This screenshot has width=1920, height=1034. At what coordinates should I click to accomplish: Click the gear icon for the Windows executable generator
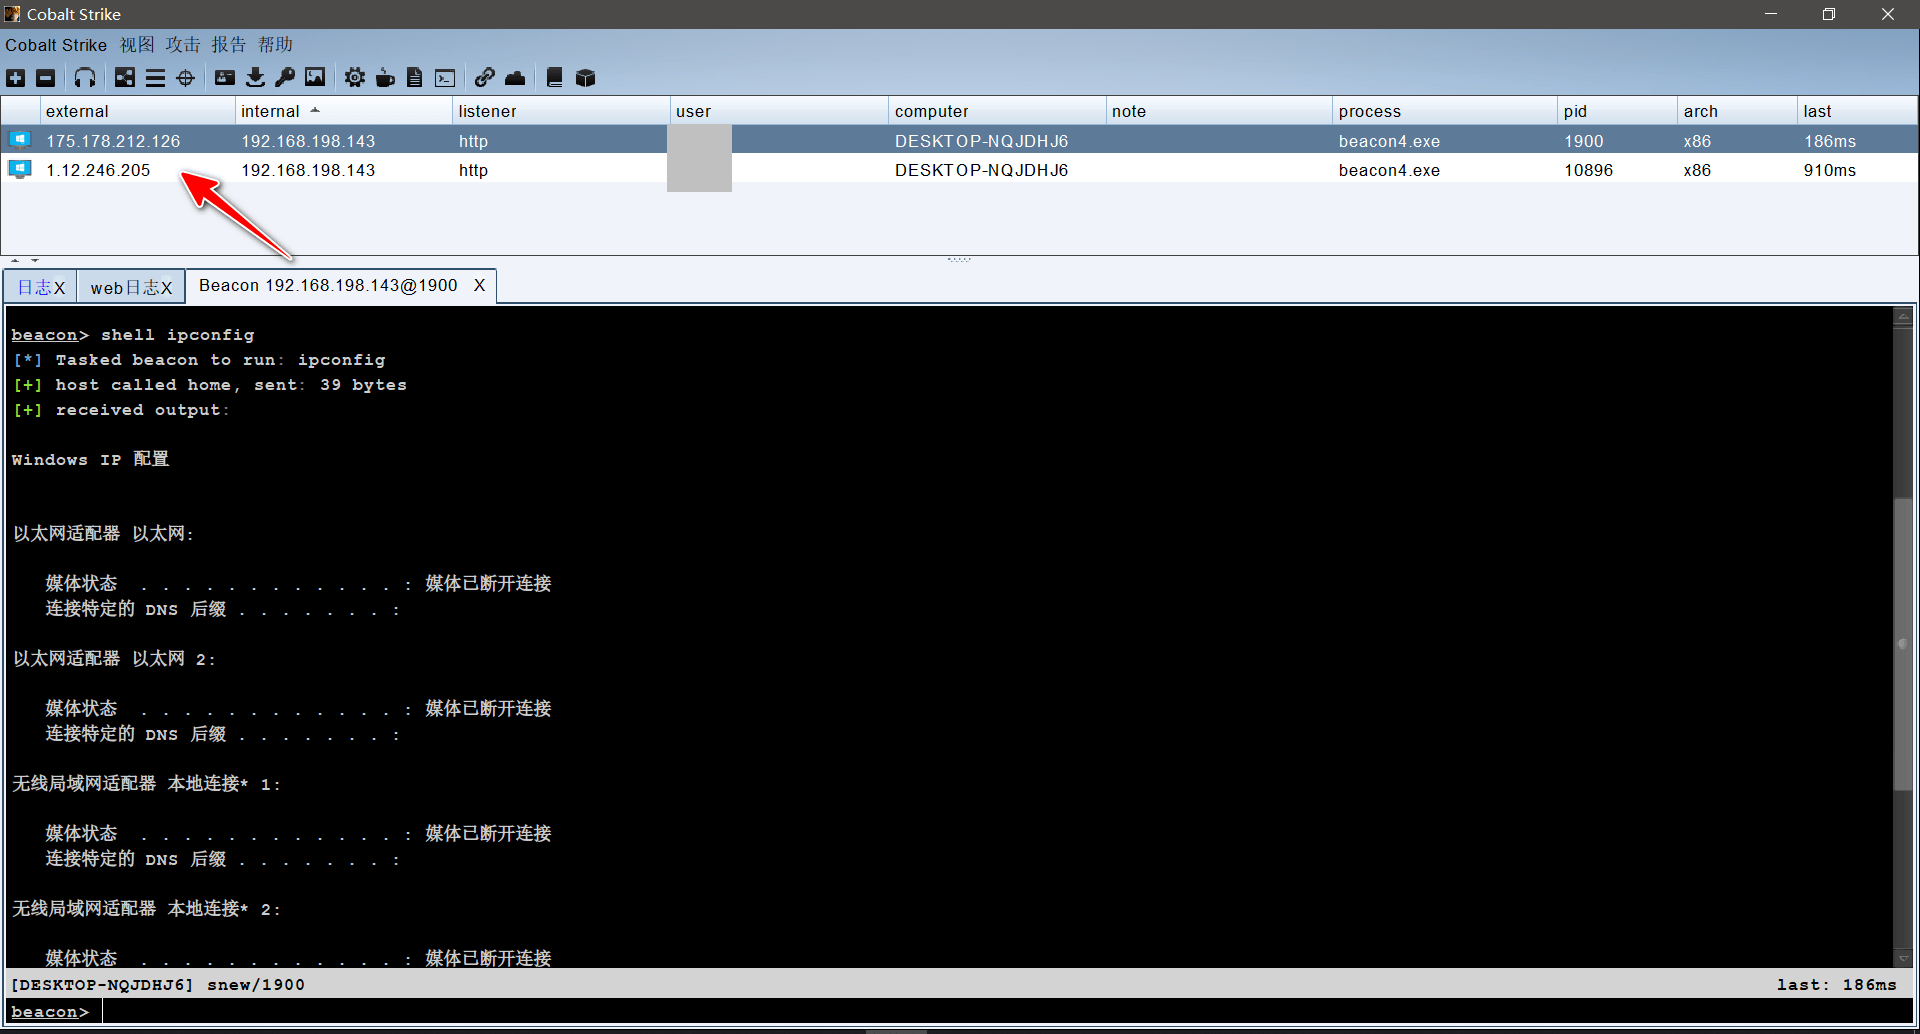[355, 78]
